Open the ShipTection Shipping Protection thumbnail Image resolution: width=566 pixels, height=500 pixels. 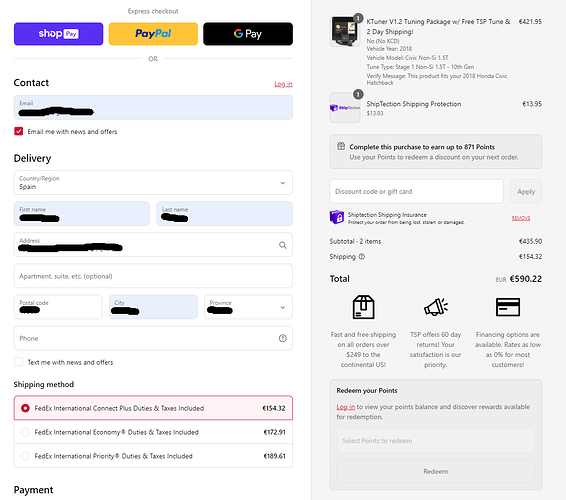pos(345,108)
